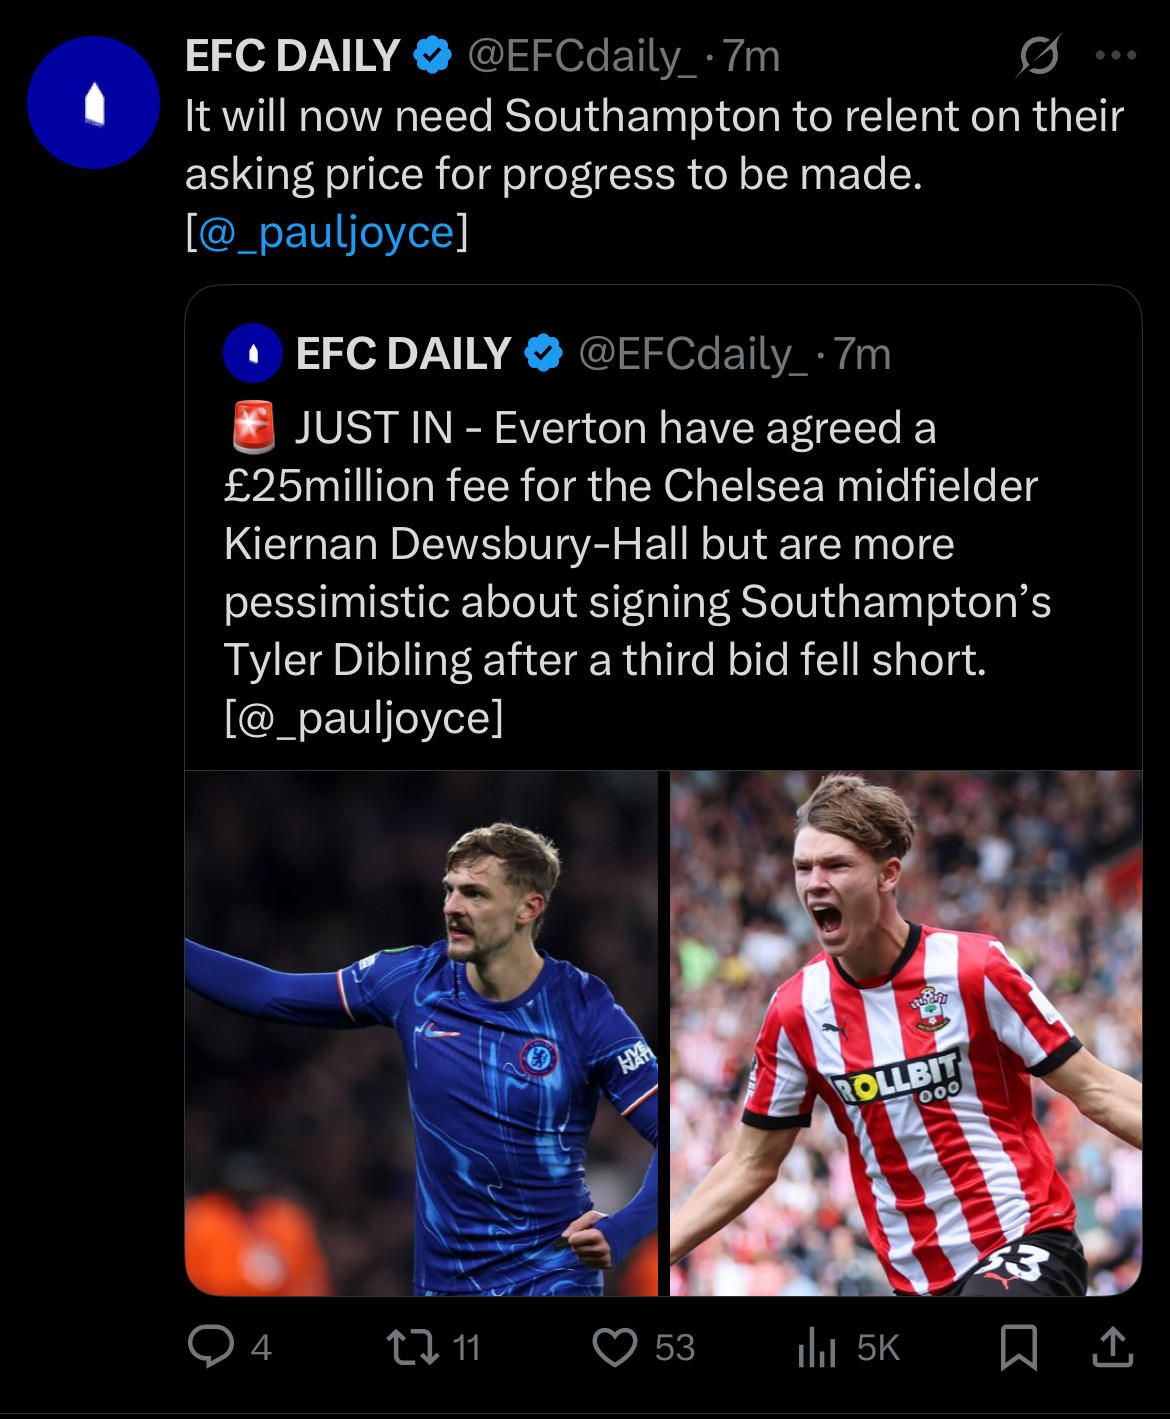Viewport: 1170px width, 1419px height.
Task: Tap verified badge in quoted tweet header
Action: pyautogui.click(x=544, y=353)
